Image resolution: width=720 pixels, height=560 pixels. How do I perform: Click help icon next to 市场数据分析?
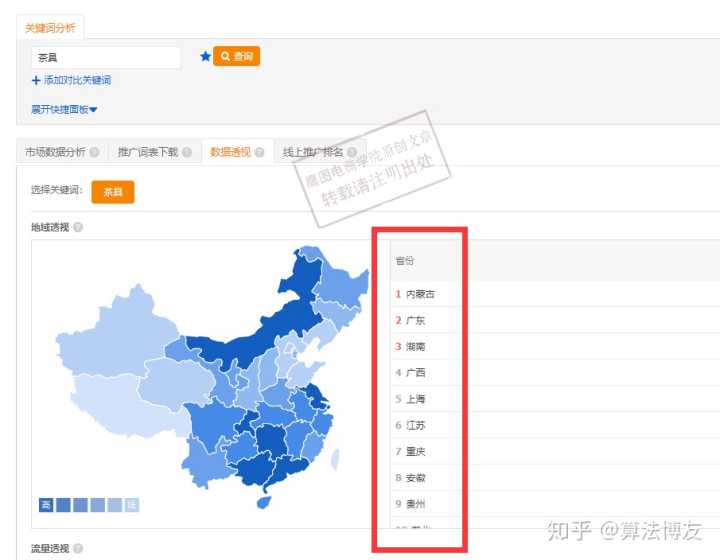pyautogui.click(x=95, y=152)
